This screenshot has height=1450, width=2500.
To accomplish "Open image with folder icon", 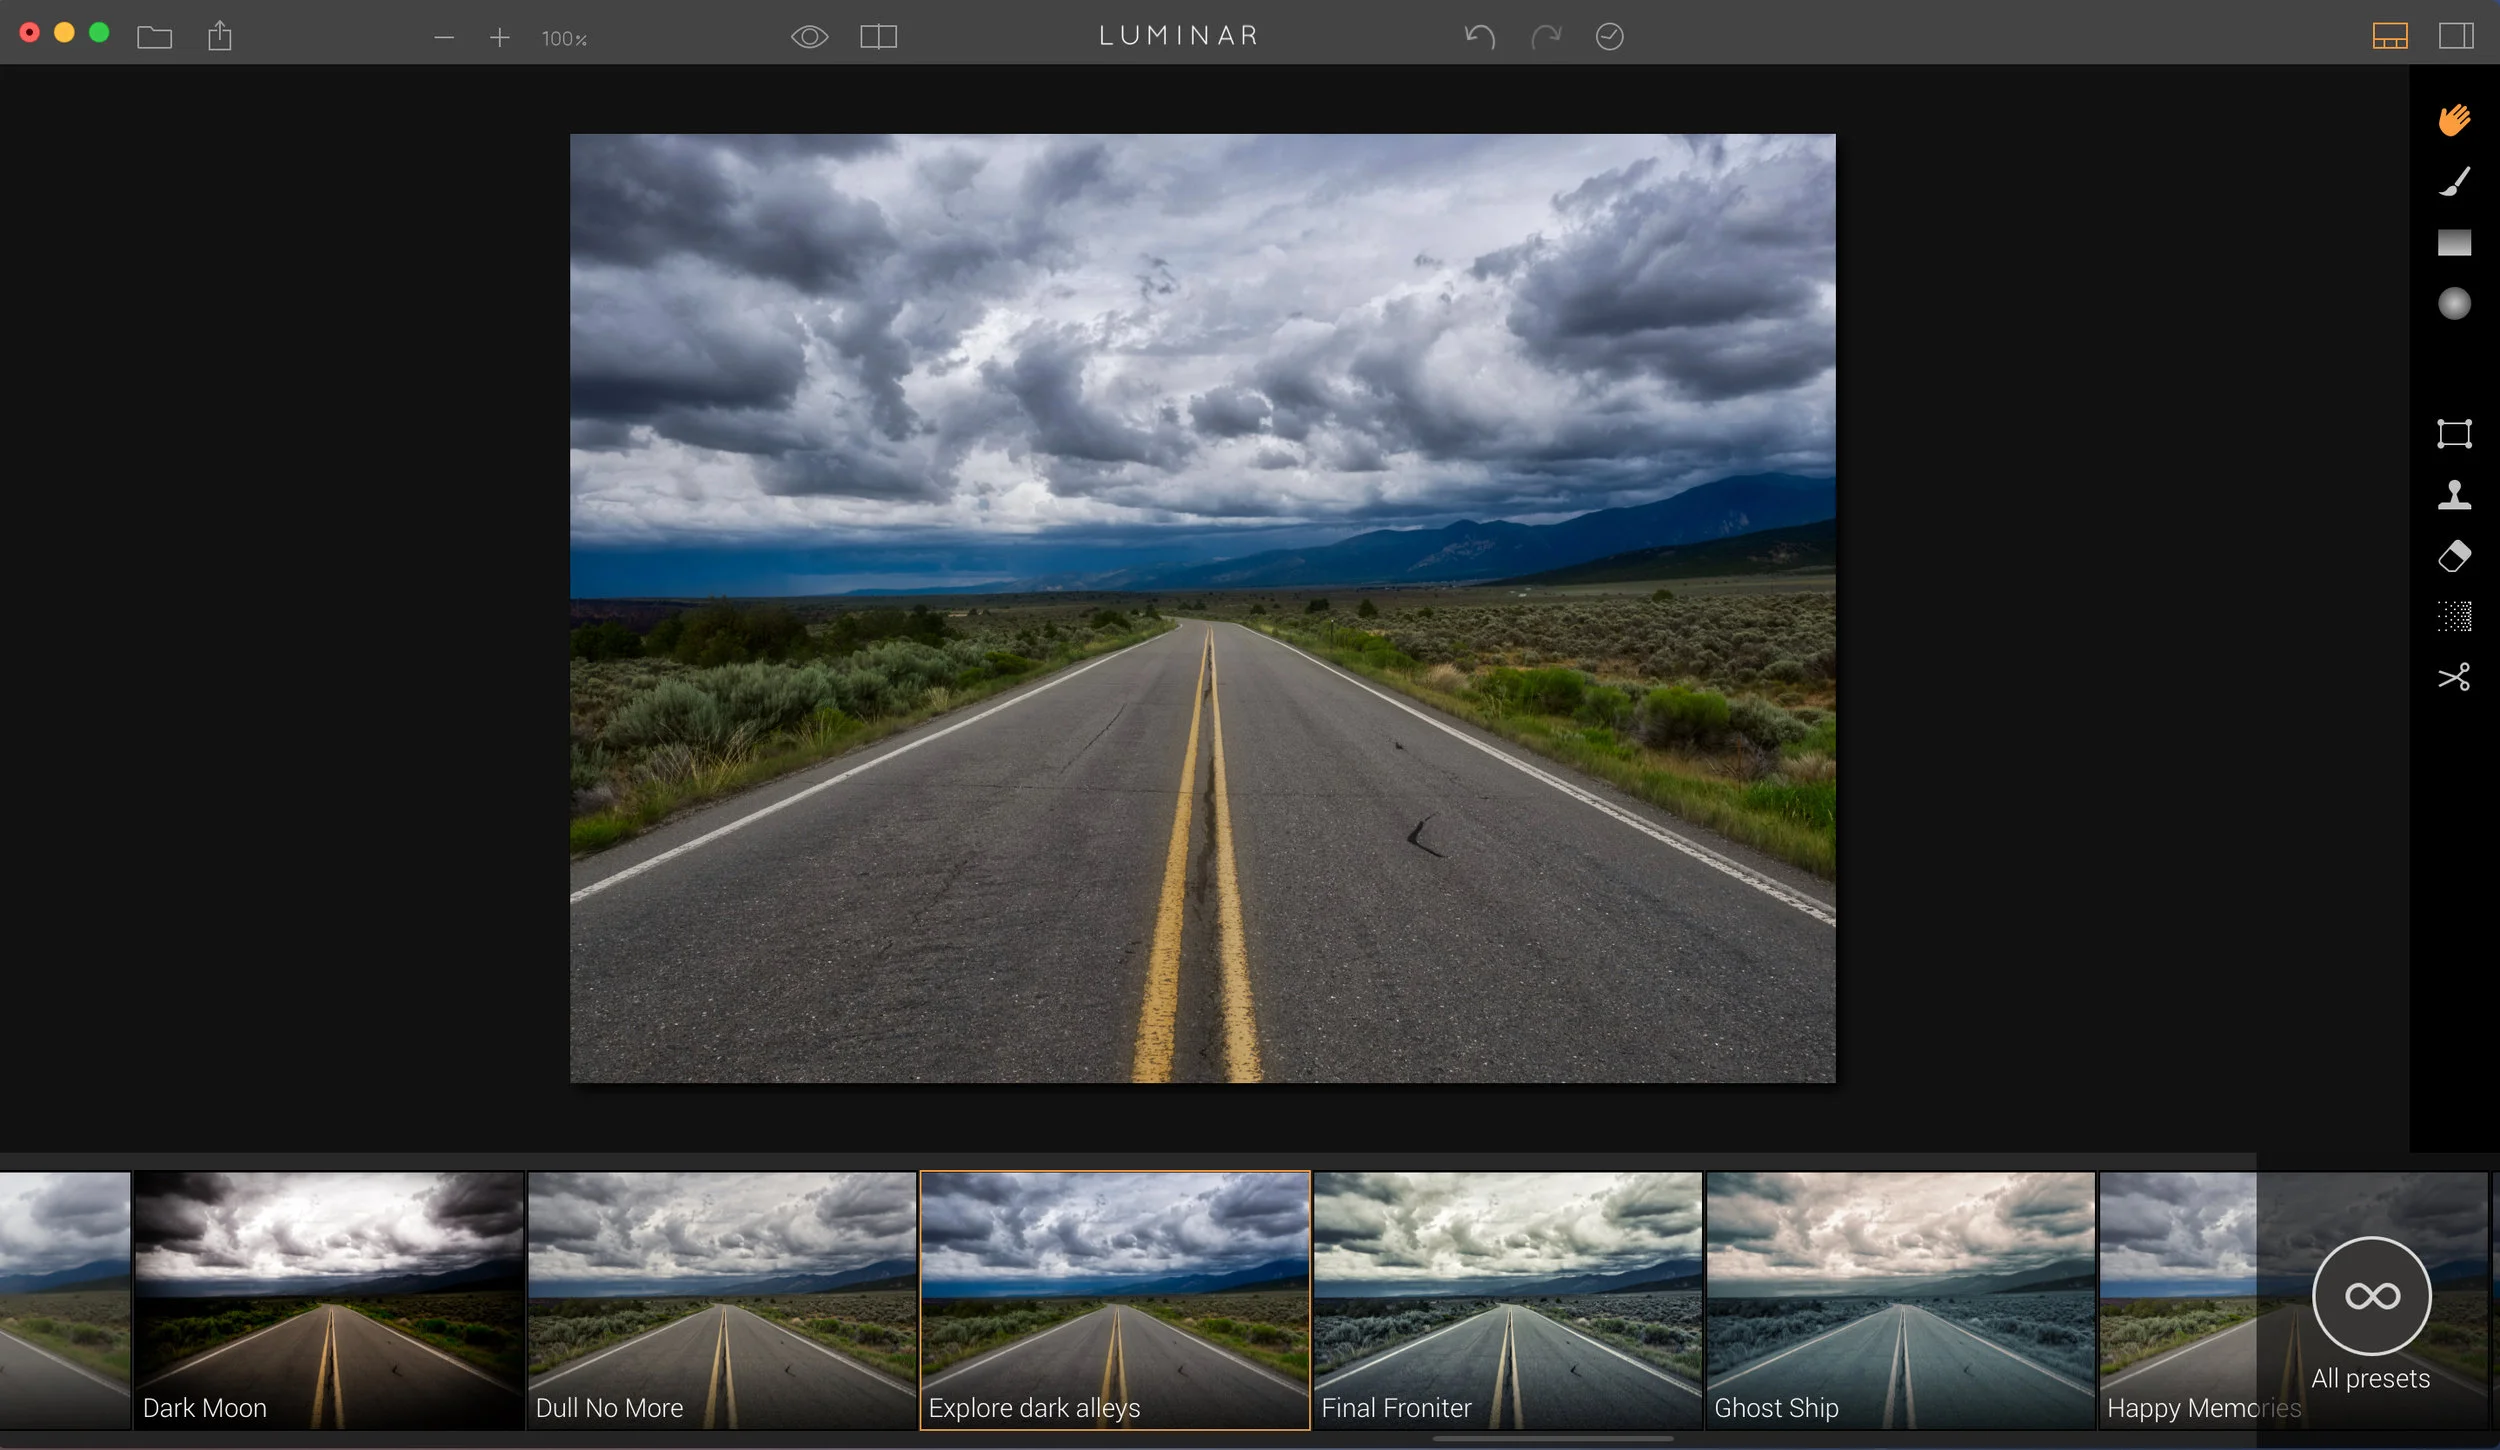I will 155,37.
